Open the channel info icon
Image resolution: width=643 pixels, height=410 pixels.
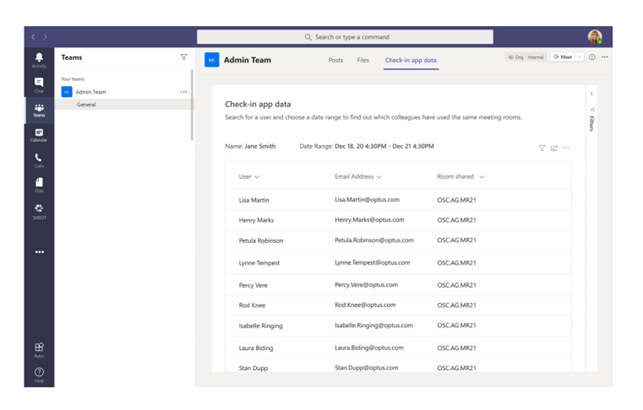tap(592, 57)
